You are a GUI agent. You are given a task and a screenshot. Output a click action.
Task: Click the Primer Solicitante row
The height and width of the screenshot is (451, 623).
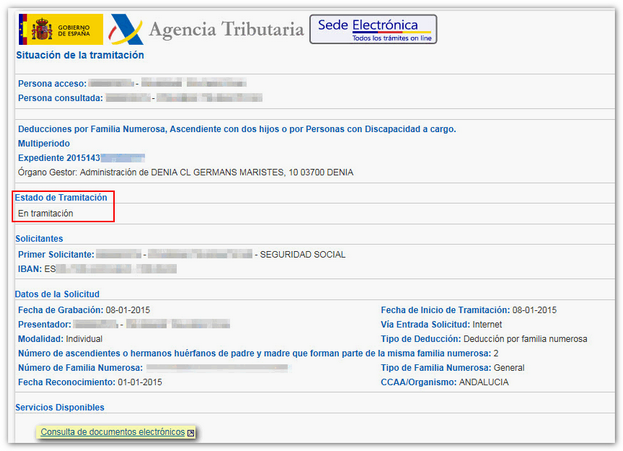click(x=180, y=255)
